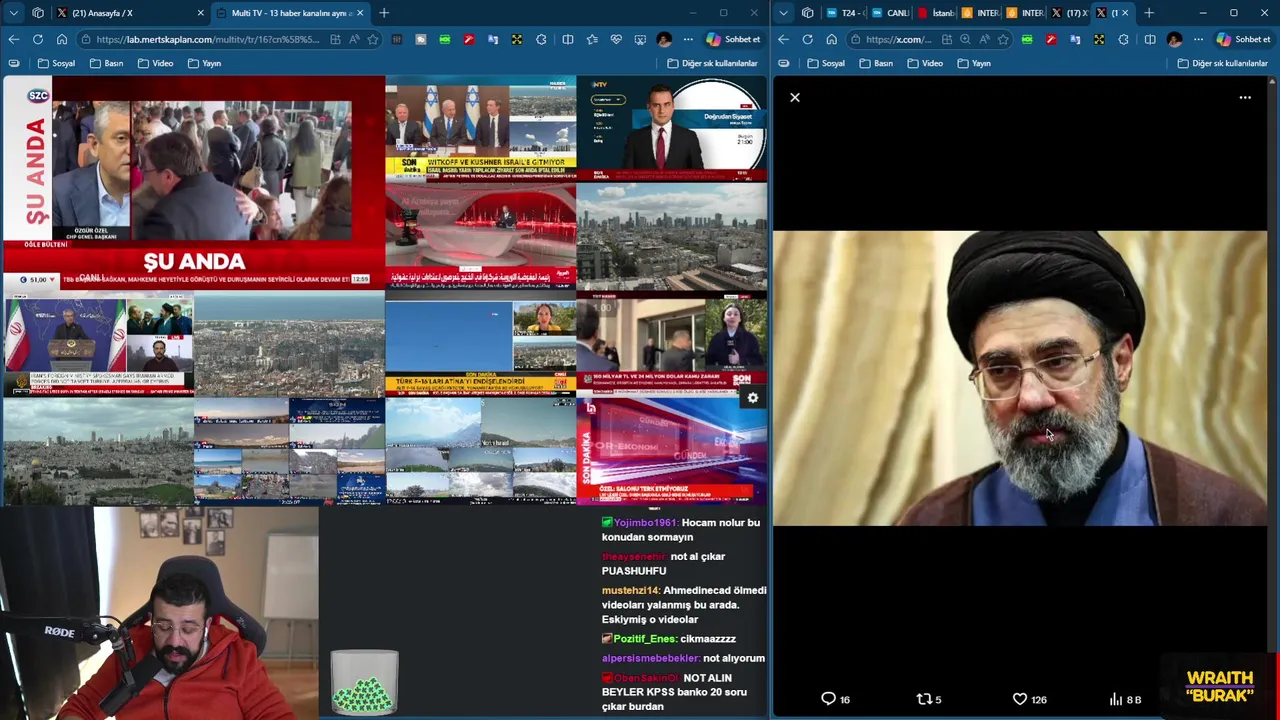
Task: Go back in right browser window
Action: 783,39
